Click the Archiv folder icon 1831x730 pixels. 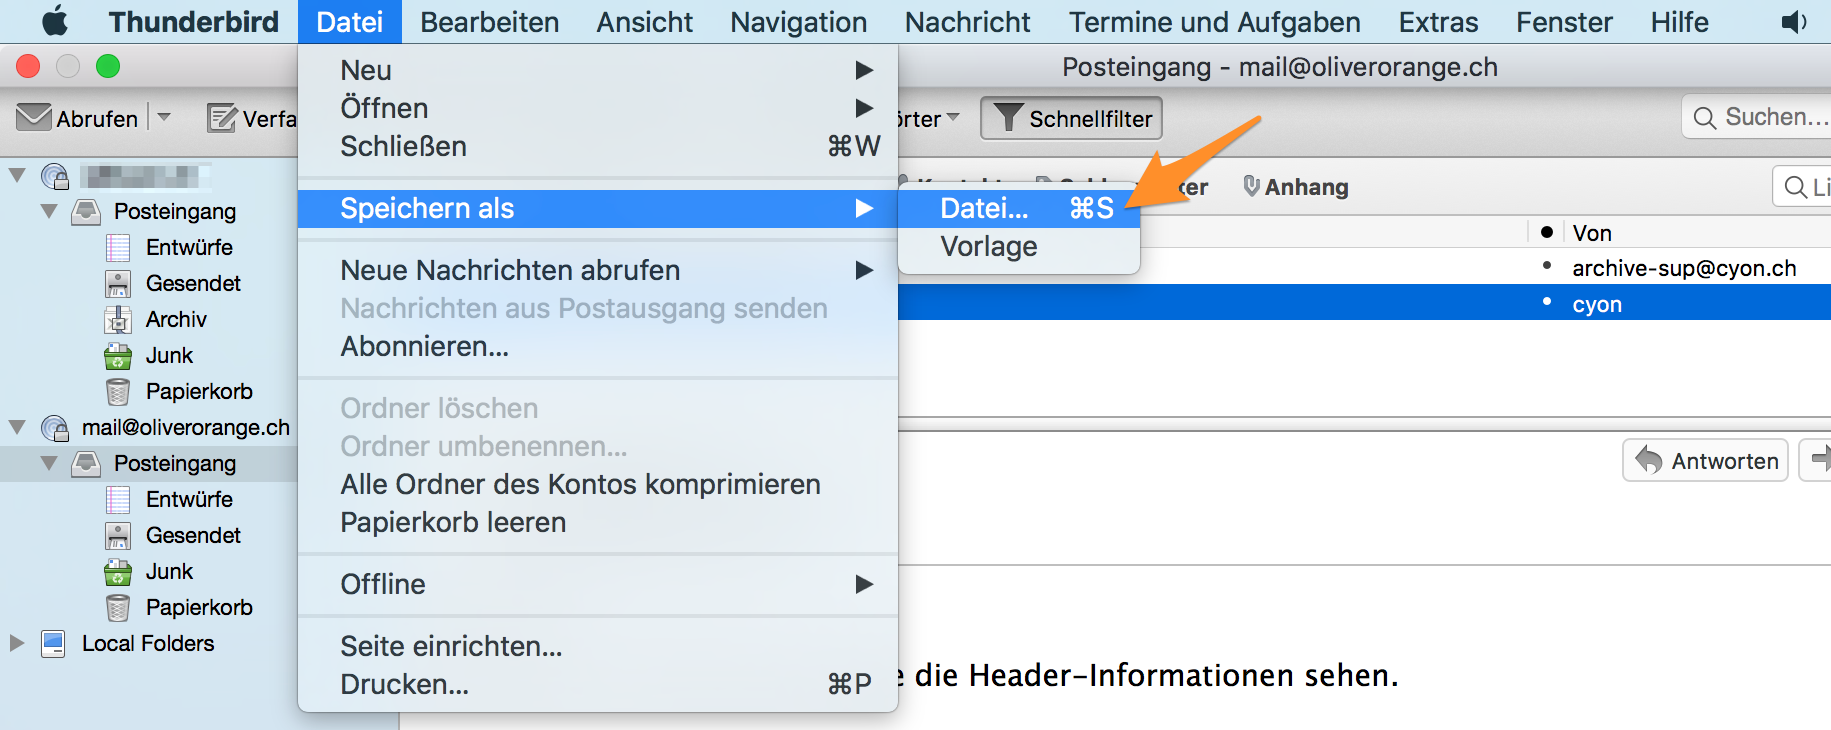118,319
